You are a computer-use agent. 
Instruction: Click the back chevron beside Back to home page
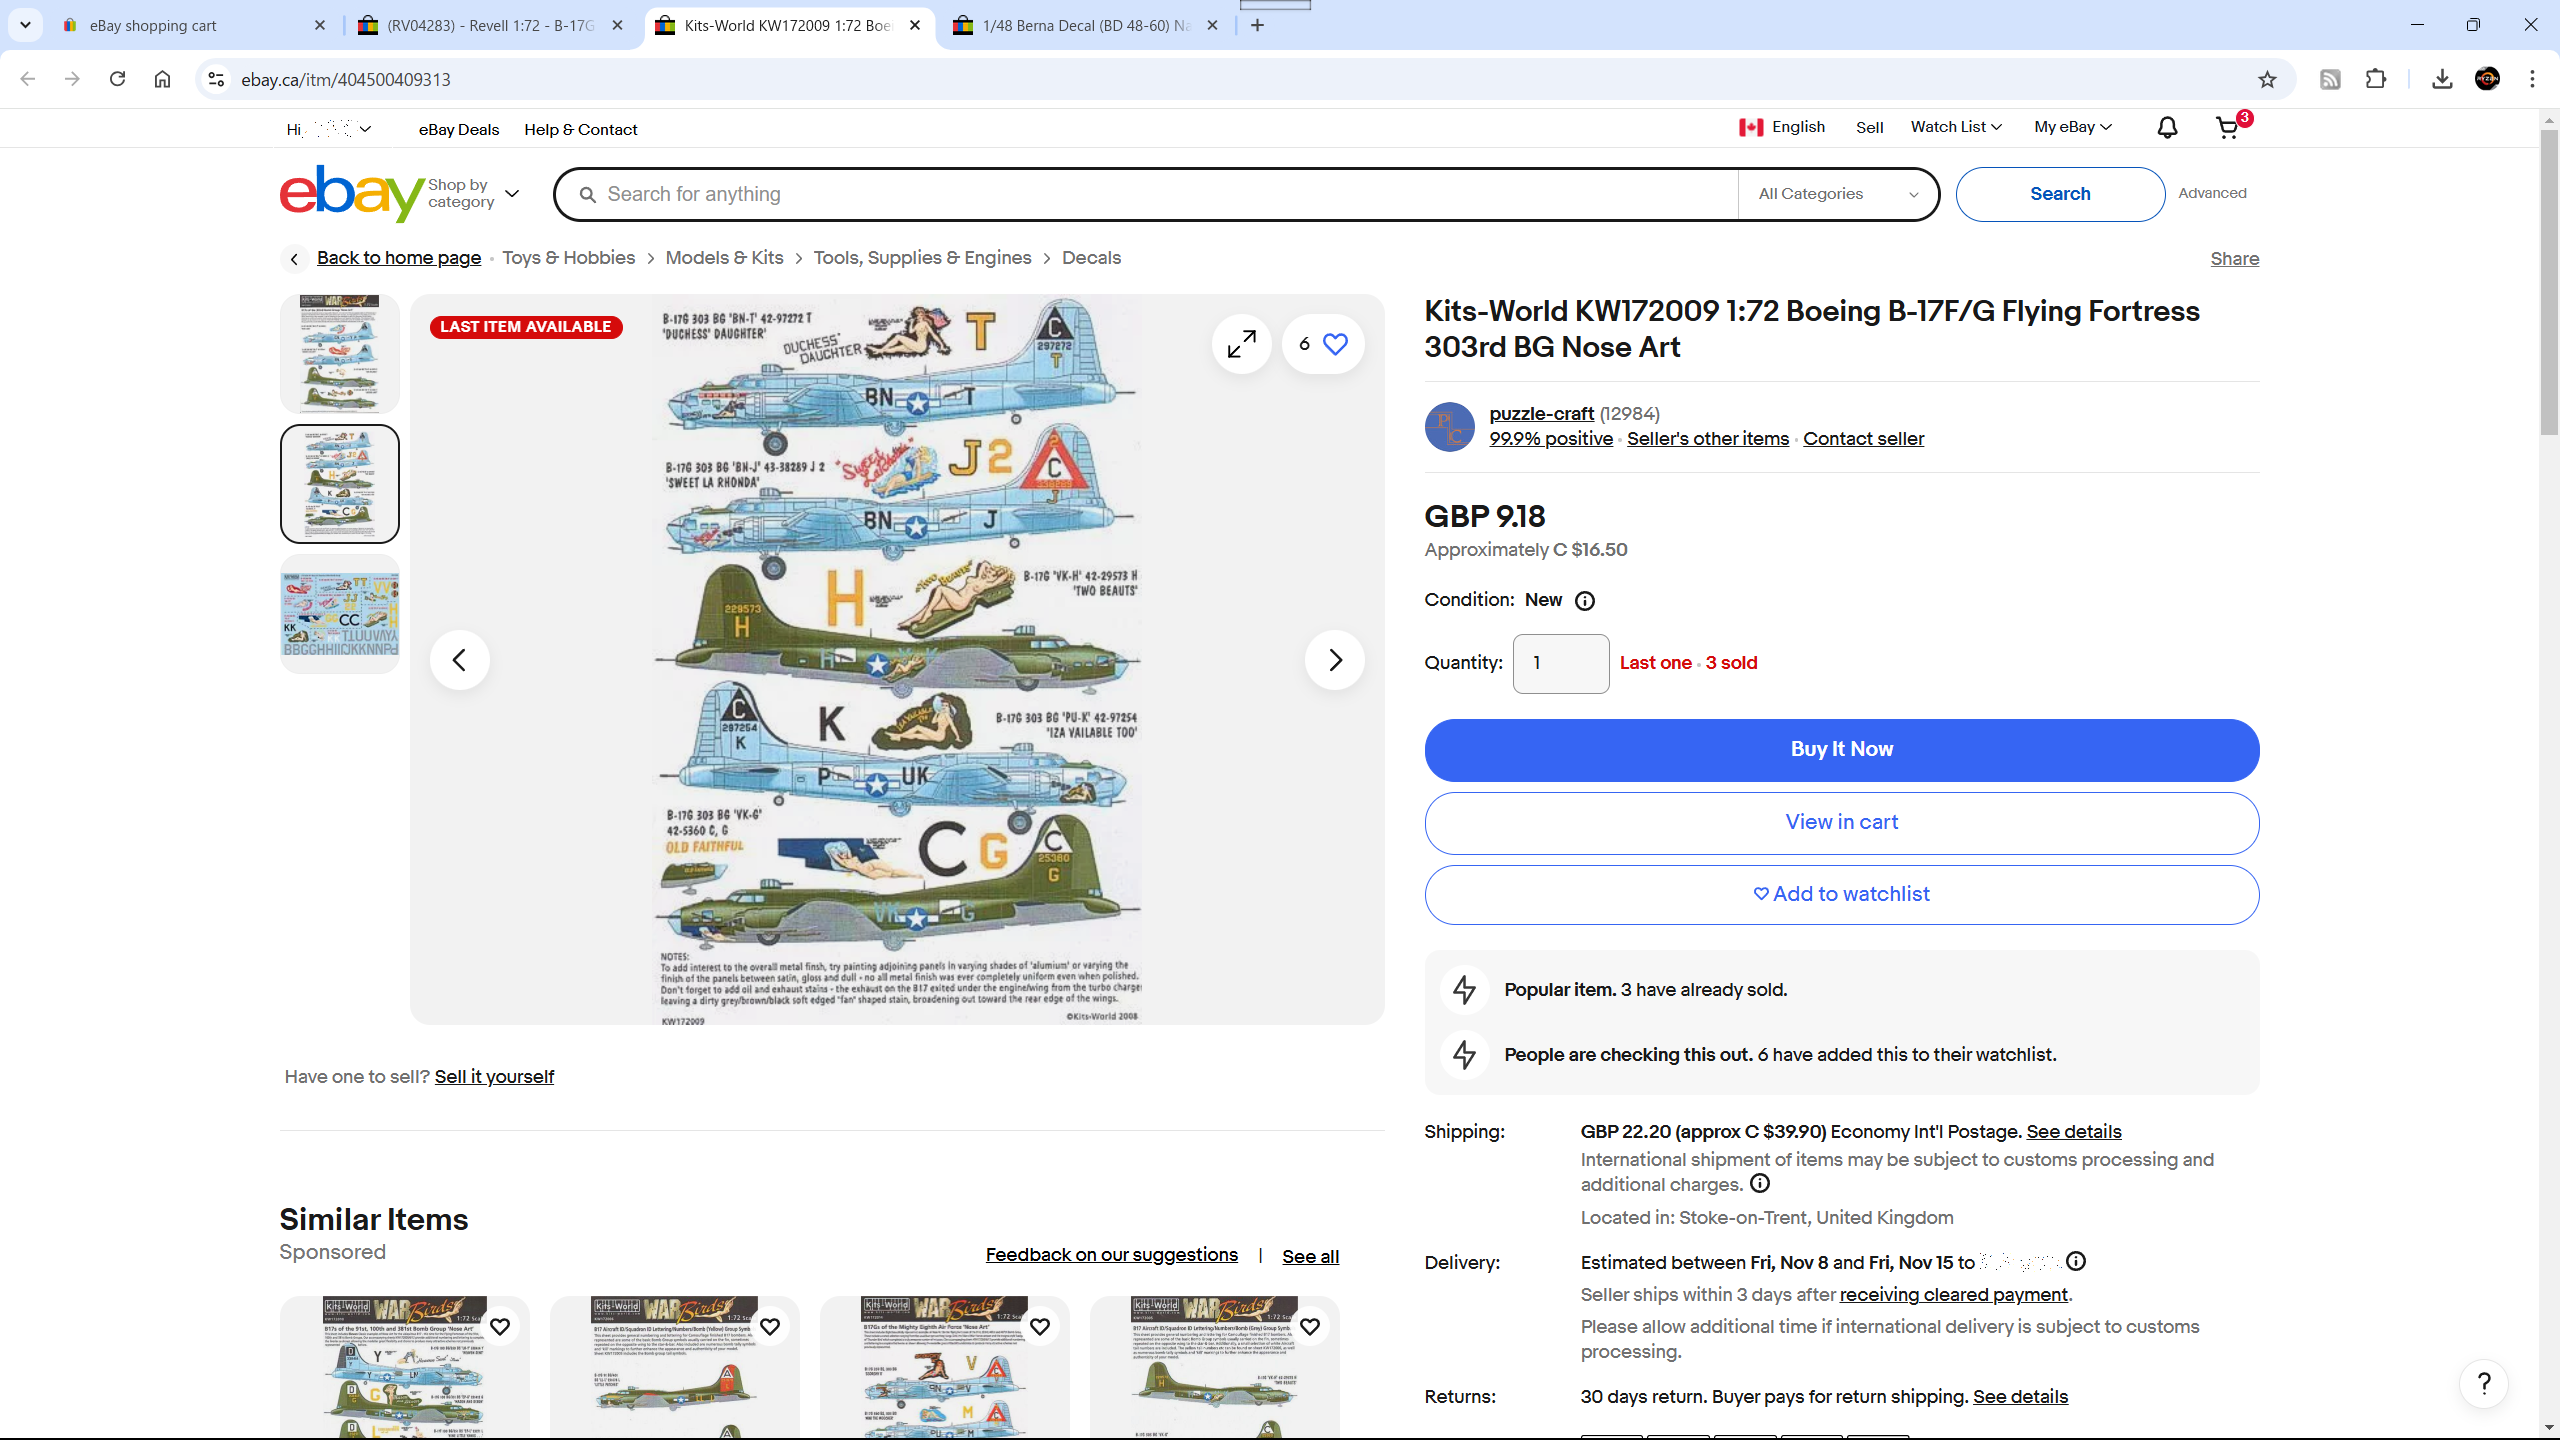(294, 259)
